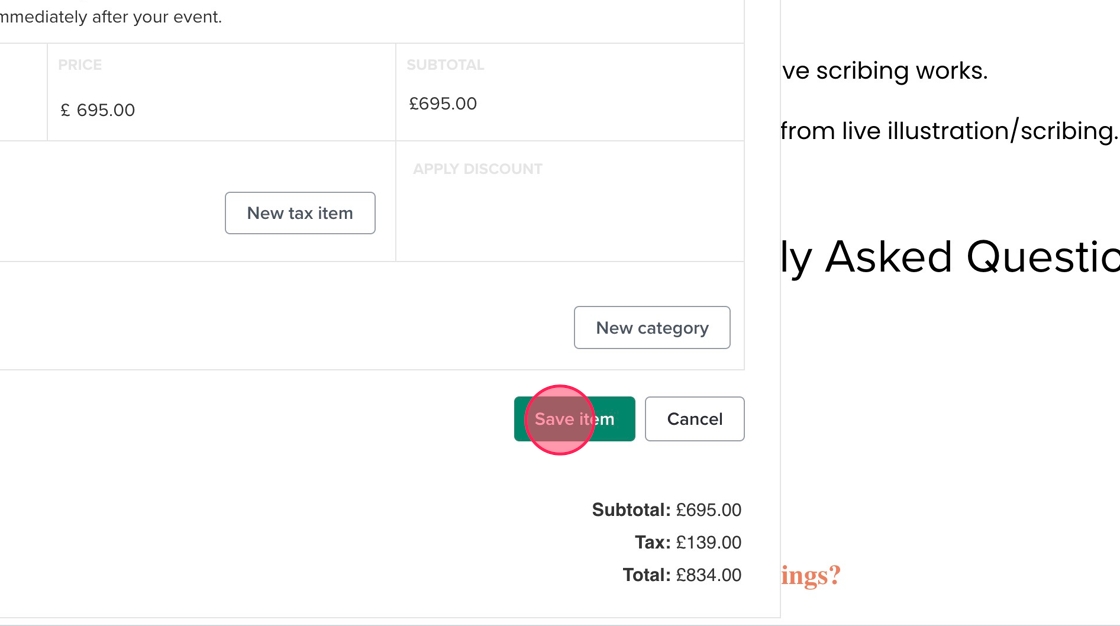The image size is (1120, 626).
Task: Select the £695.00 row subtotal value
Action: coord(443,104)
